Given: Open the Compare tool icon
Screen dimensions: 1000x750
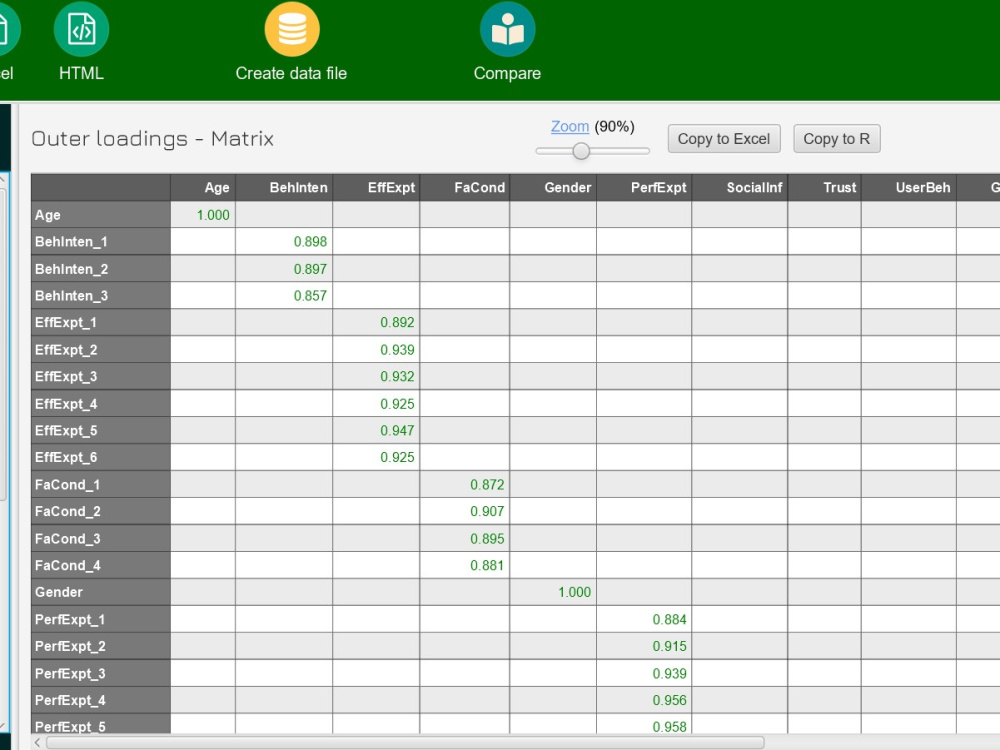Looking at the screenshot, I should (507, 30).
